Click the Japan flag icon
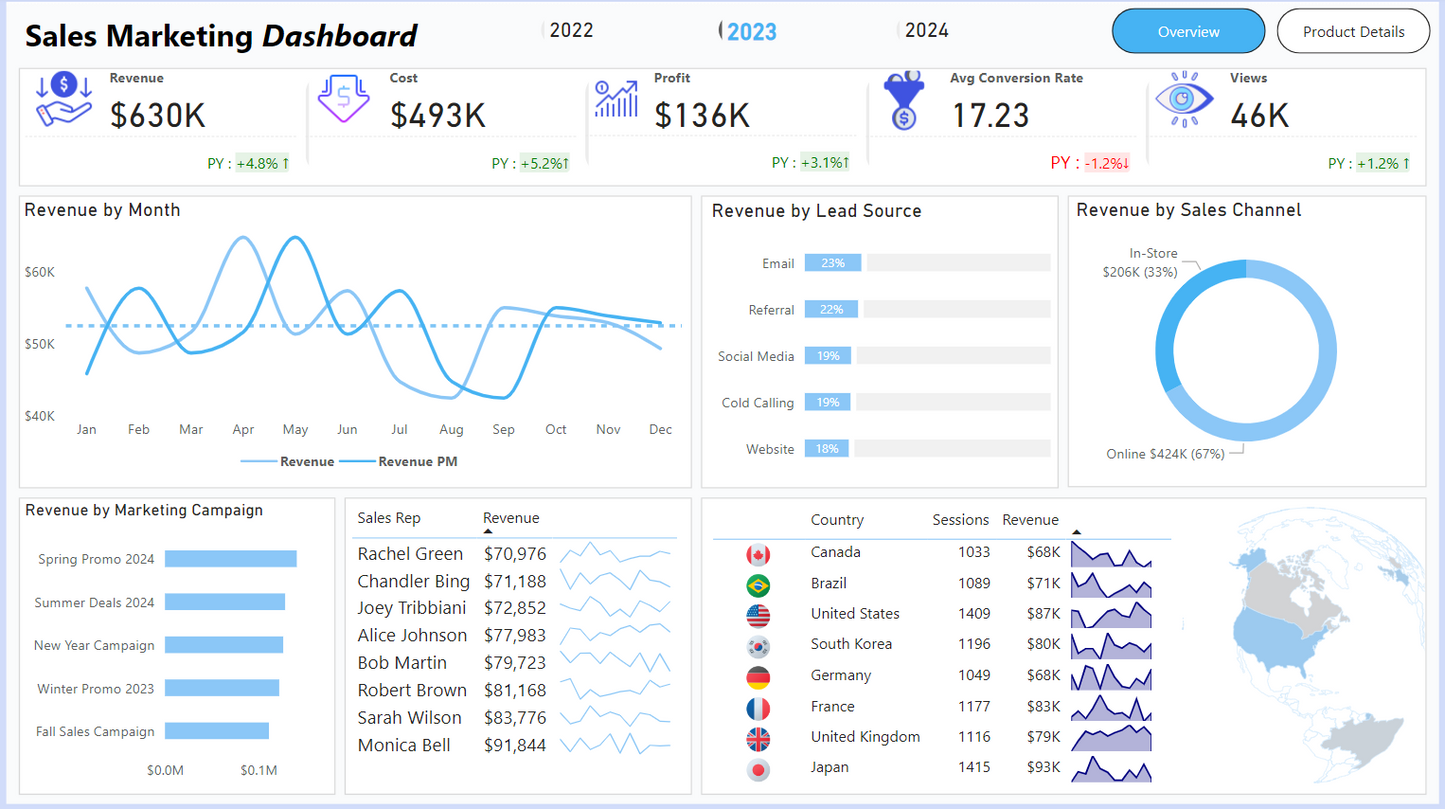 click(x=758, y=770)
